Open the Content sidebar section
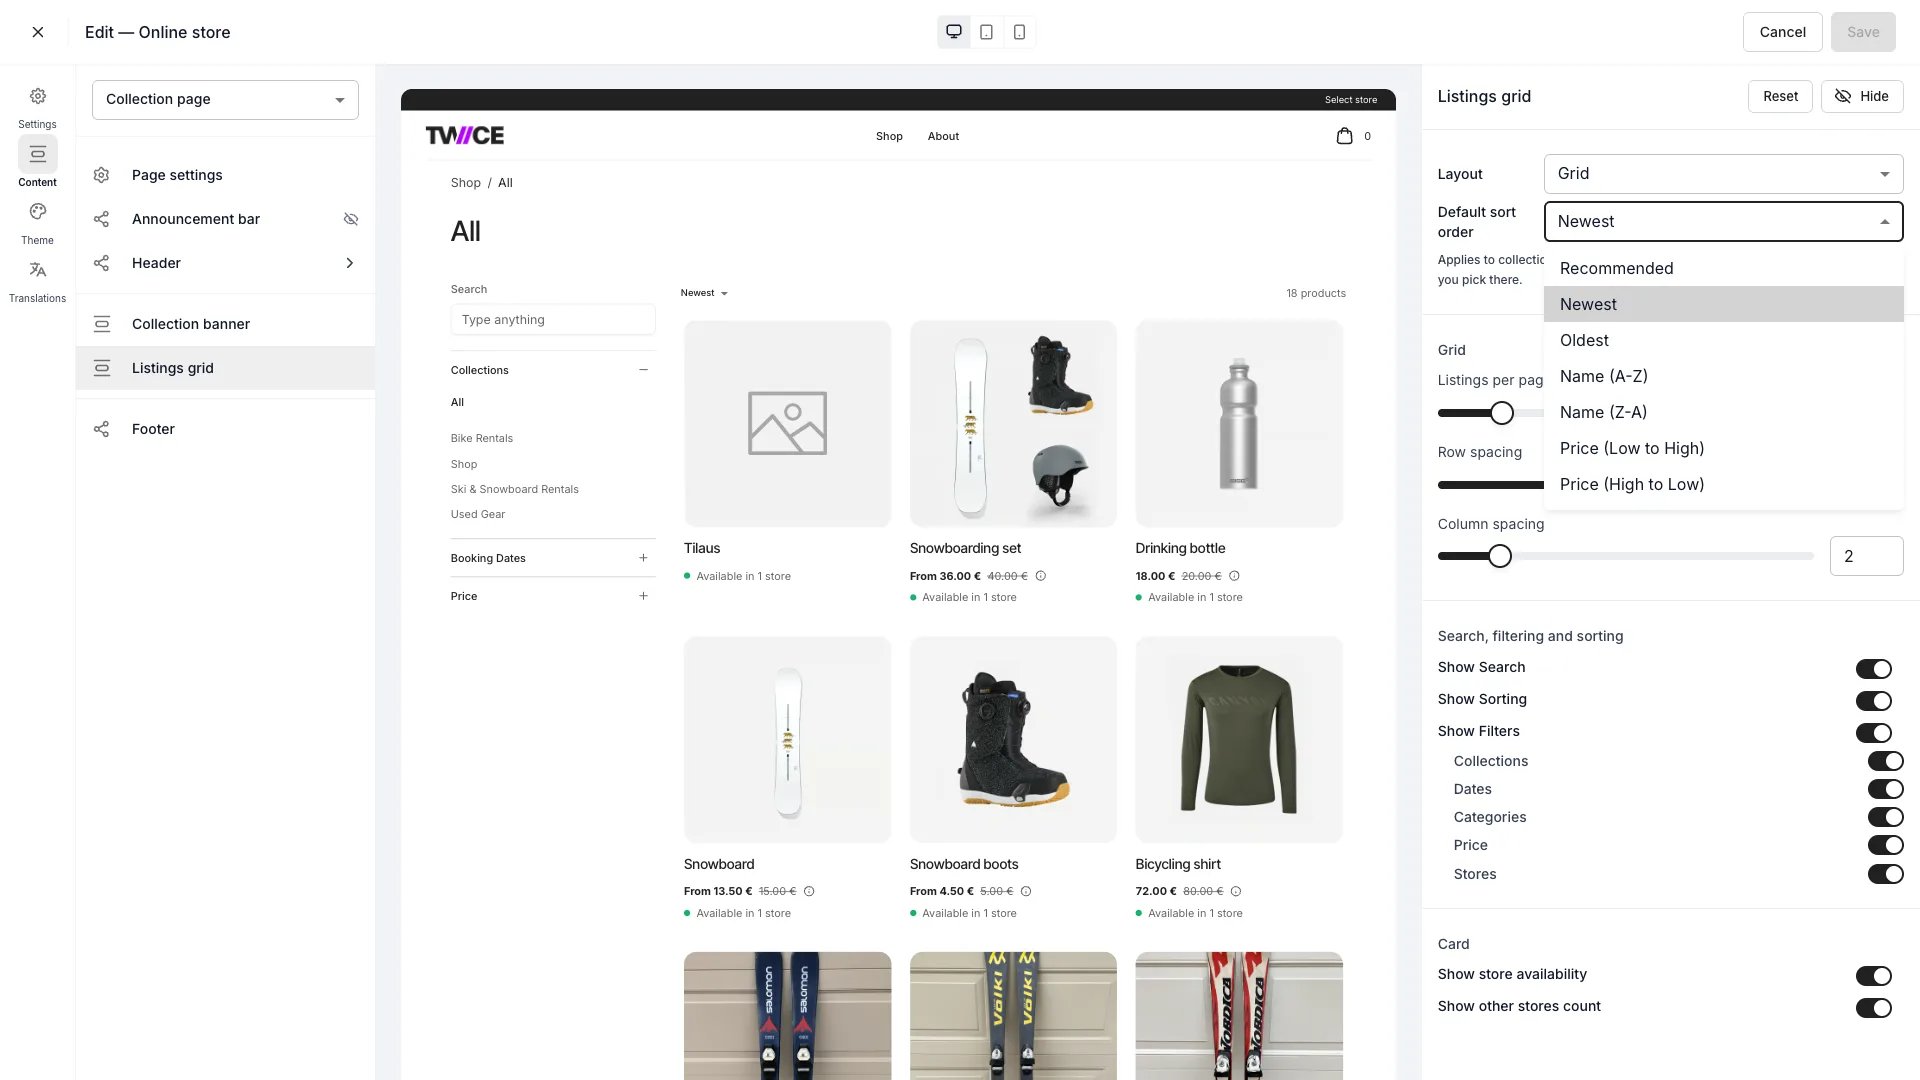 click(37, 163)
